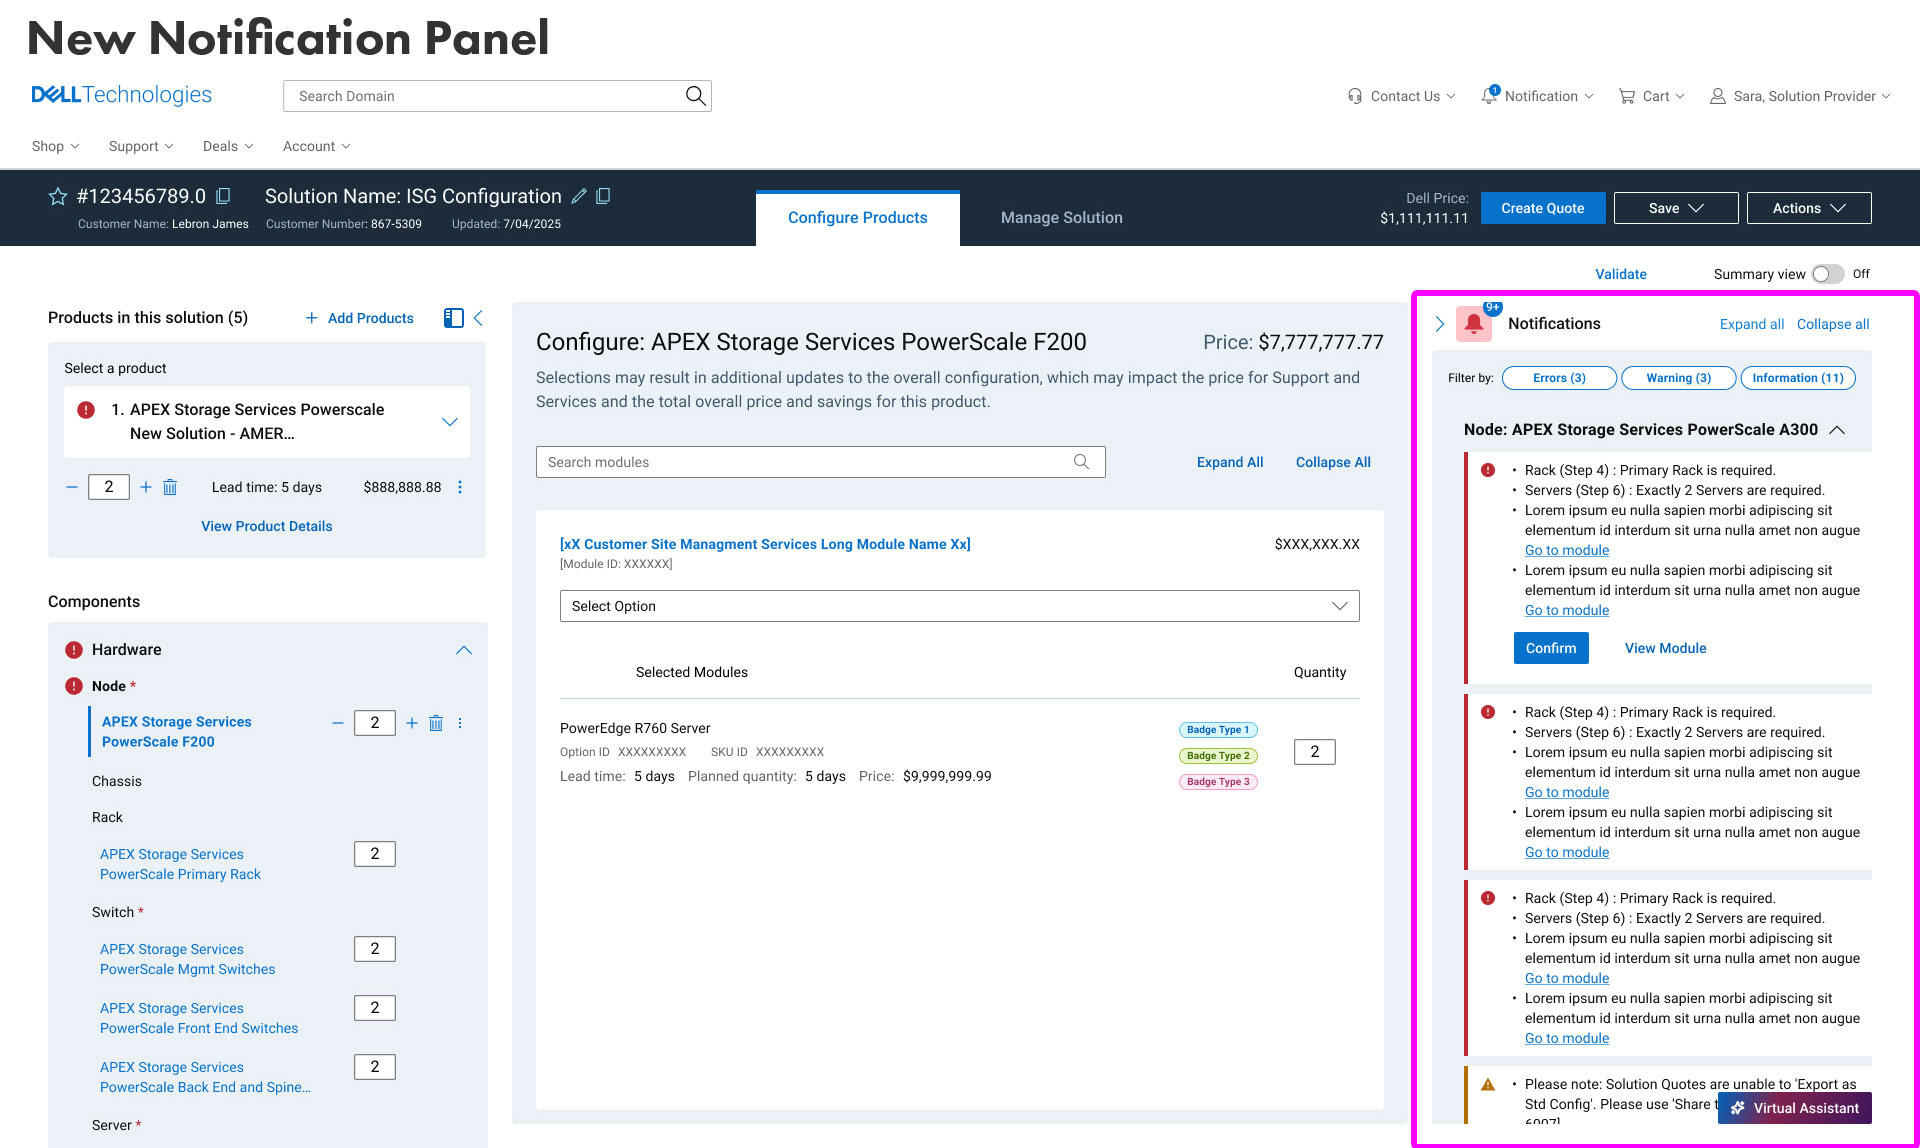Increase the PowerScale F200 node quantity
1920x1148 pixels.
pos(412,723)
